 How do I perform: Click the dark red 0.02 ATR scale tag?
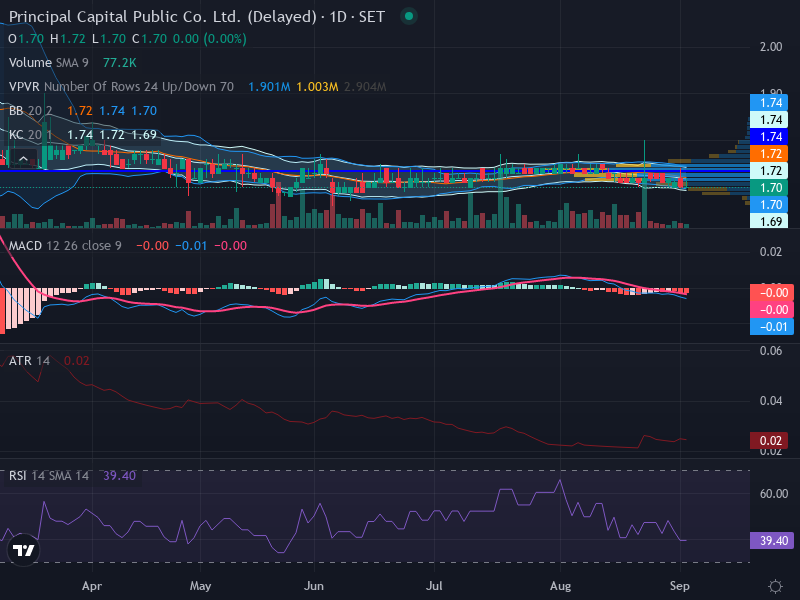pyautogui.click(x=771, y=441)
